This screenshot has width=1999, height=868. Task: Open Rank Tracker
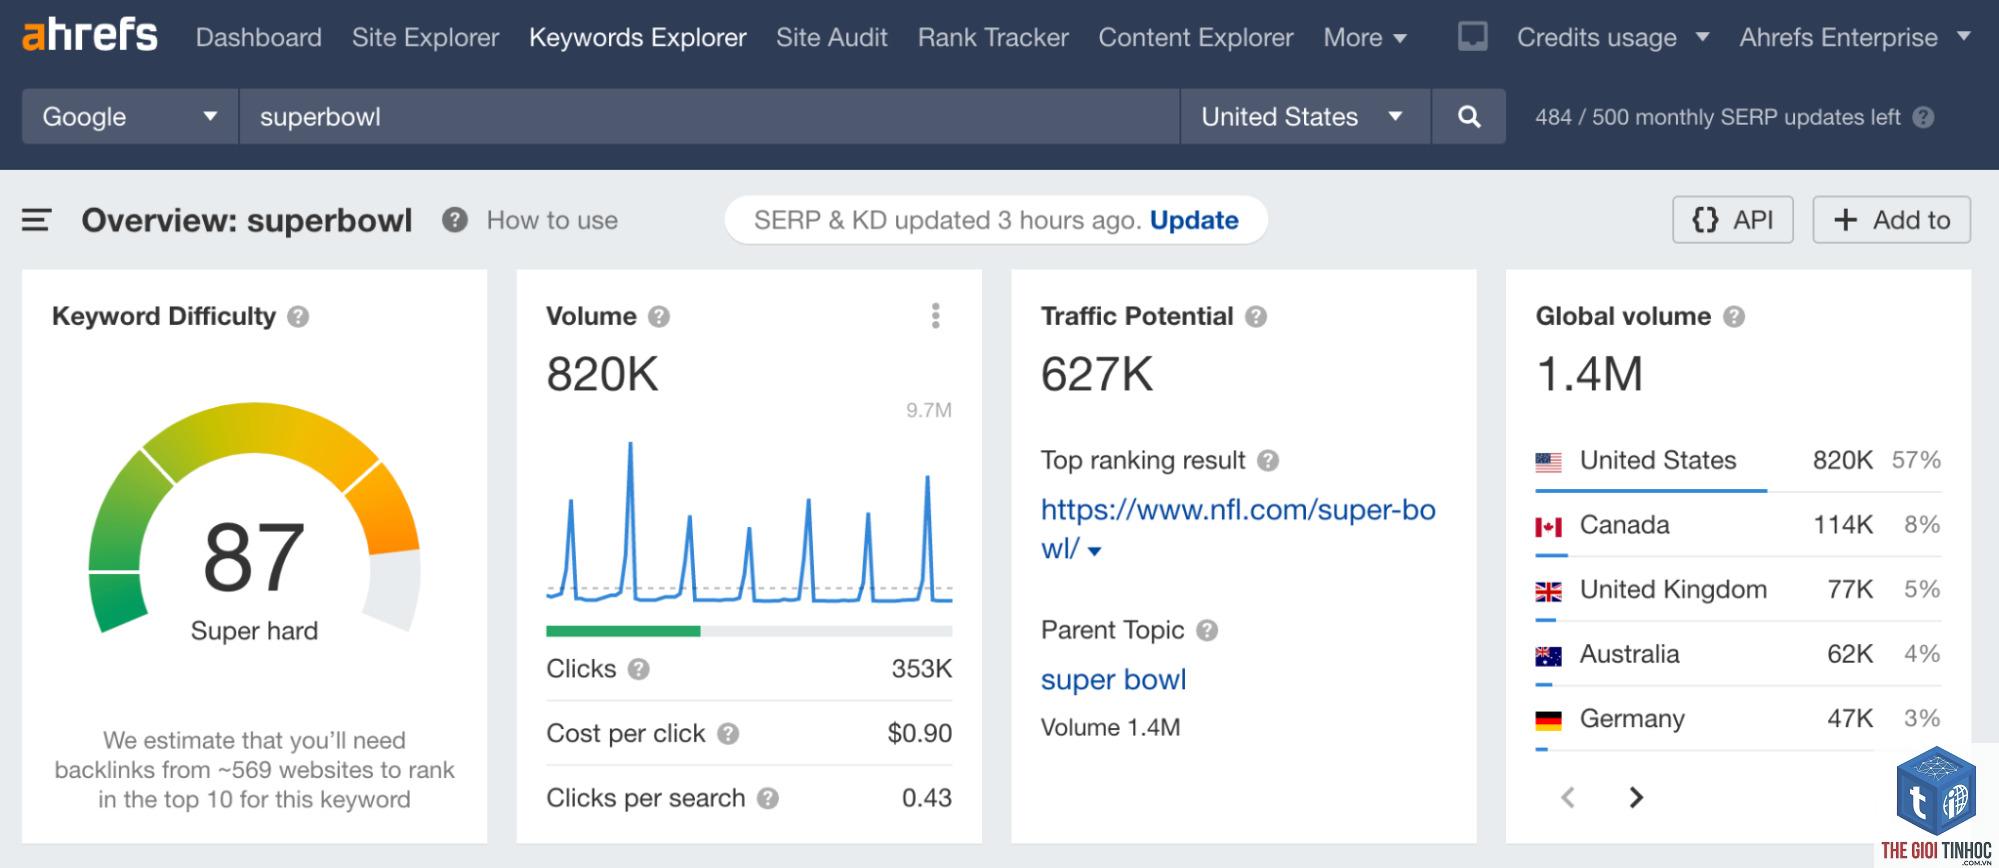pyautogui.click(x=993, y=38)
